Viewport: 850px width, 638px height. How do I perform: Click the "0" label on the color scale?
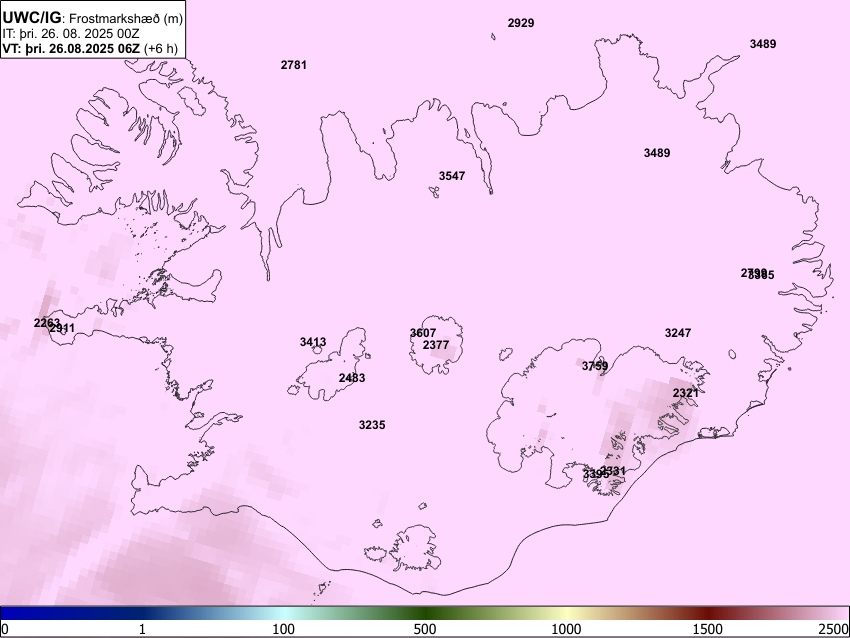(x=5, y=629)
